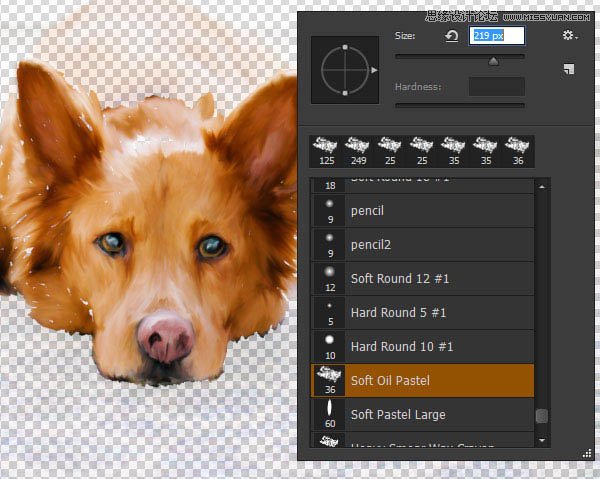600x479 pixels.
Task: Click Hard Round 10 thumbnail icon
Action: (329, 347)
